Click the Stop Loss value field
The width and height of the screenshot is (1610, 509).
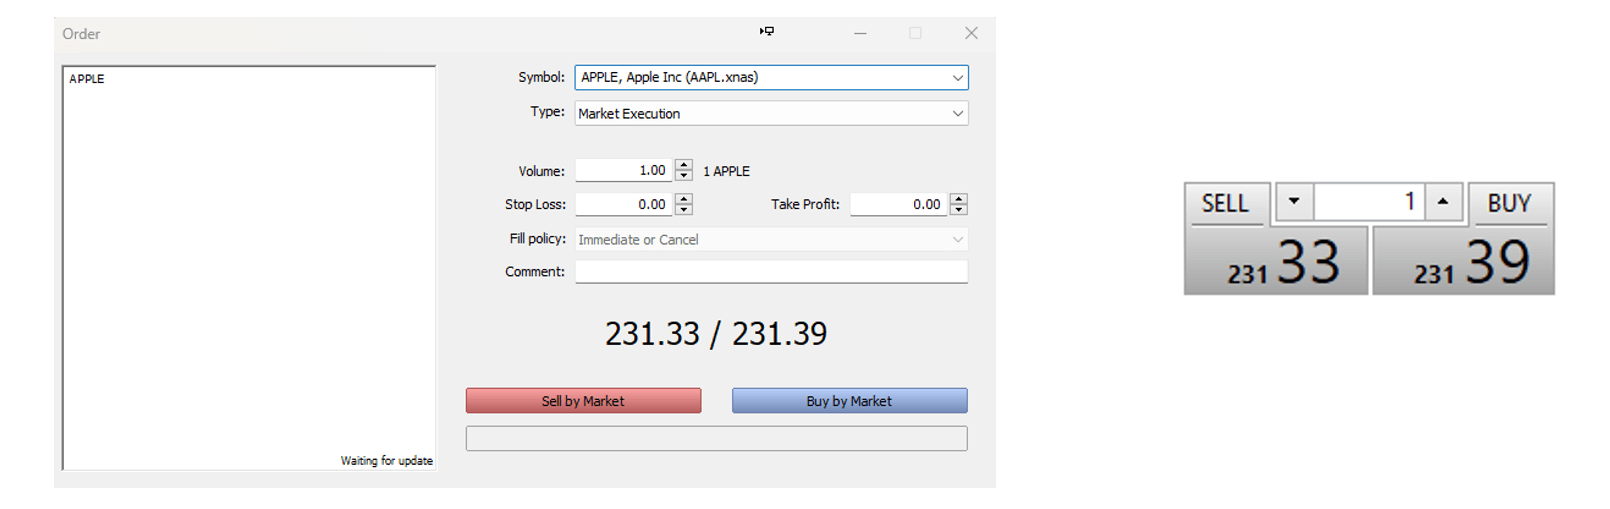tap(624, 204)
